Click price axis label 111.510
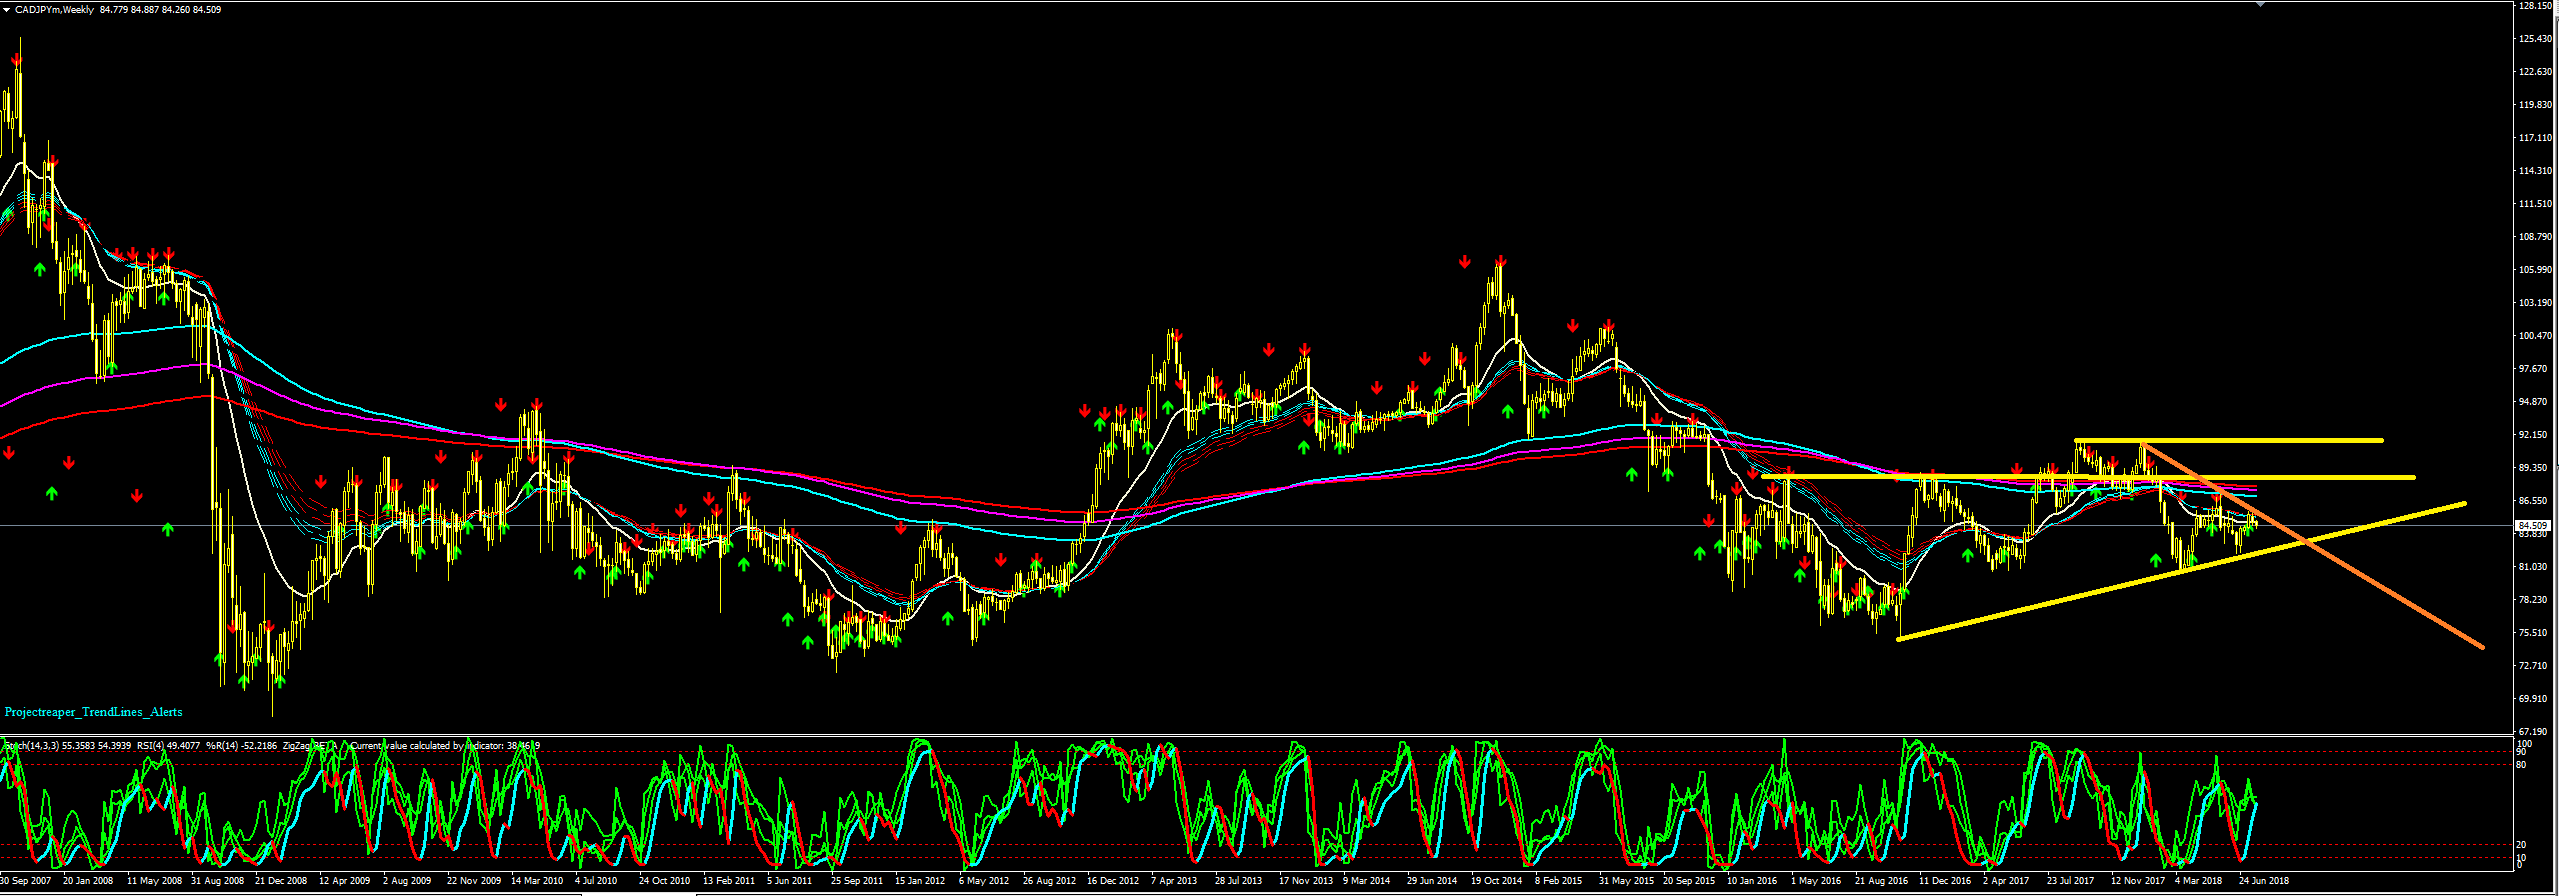This screenshot has width=2559, height=896. tap(2535, 204)
